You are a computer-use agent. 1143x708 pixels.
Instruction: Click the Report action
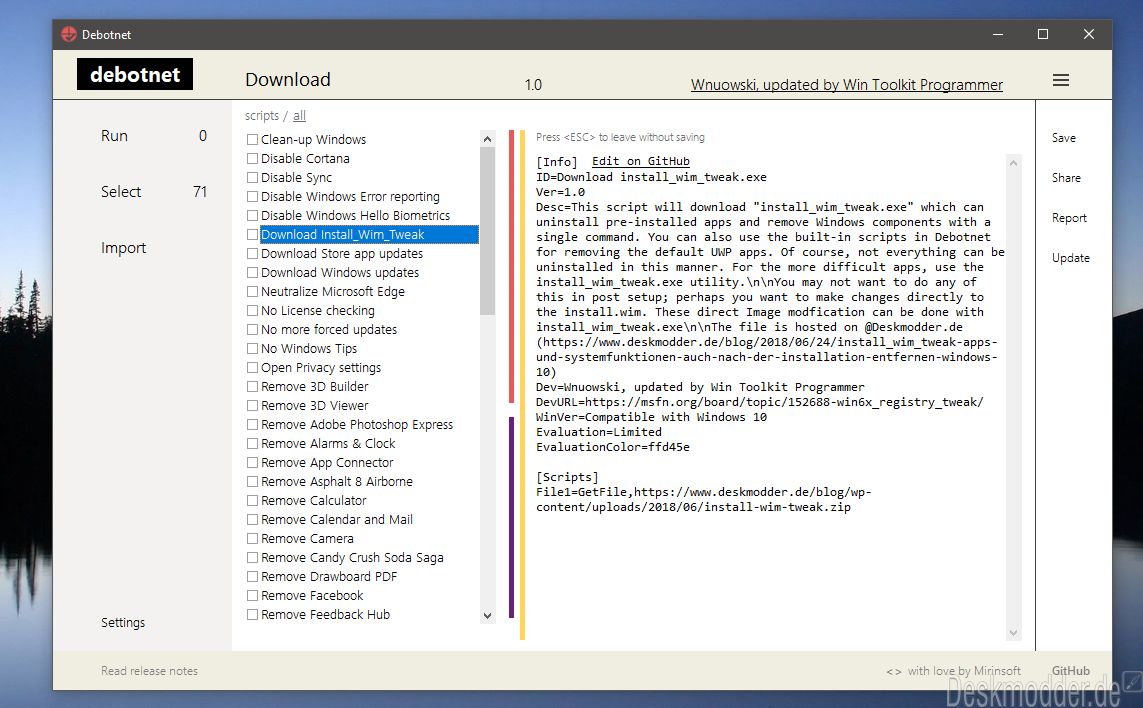1069,218
